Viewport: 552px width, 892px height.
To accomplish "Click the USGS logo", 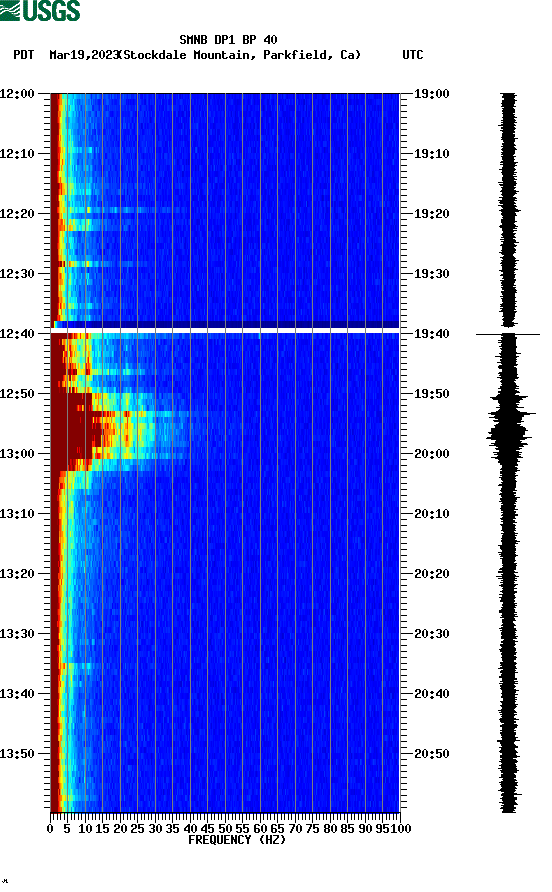I will pyautogui.click(x=40, y=10).
